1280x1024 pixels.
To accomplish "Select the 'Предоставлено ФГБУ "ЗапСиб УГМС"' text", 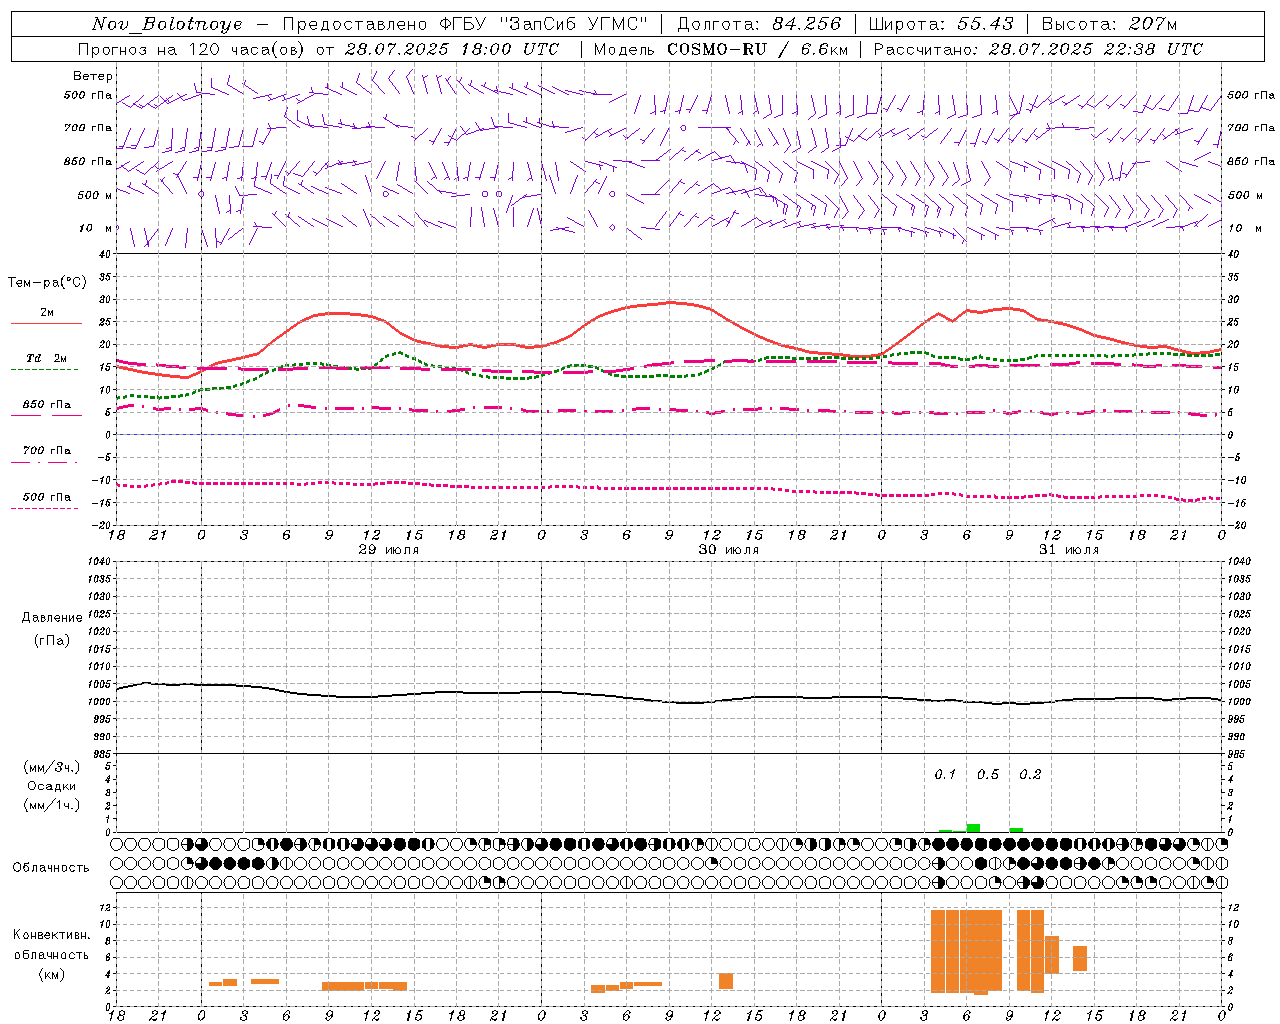I will (465, 24).
